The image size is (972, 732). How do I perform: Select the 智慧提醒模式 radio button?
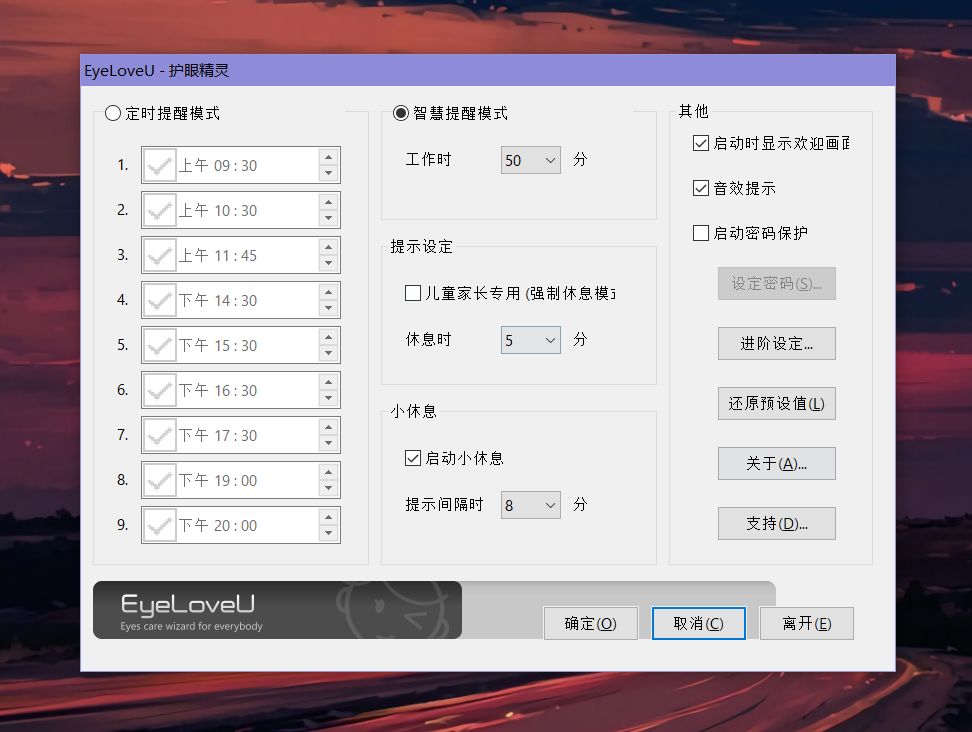tap(400, 113)
